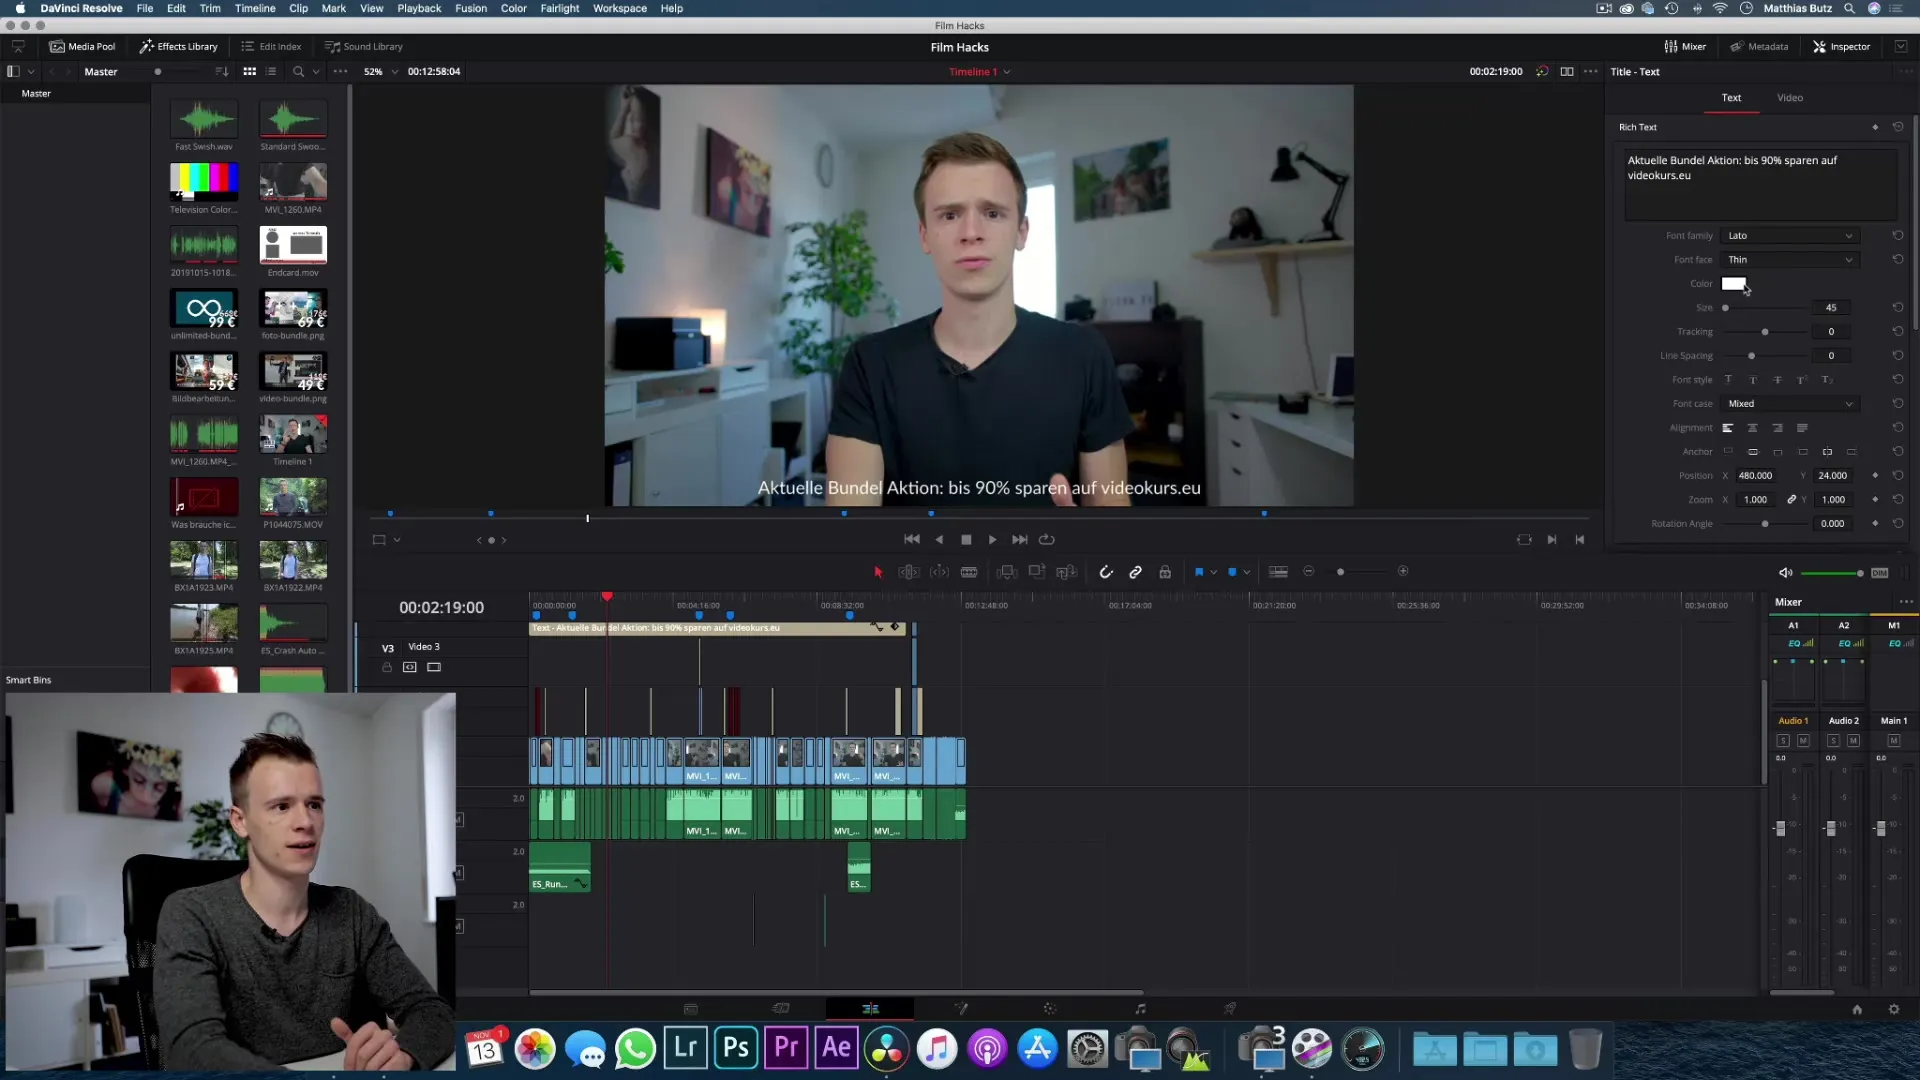Viewport: 1920px width, 1080px height.
Task: Click the white text Color swatch
Action: (1734, 284)
